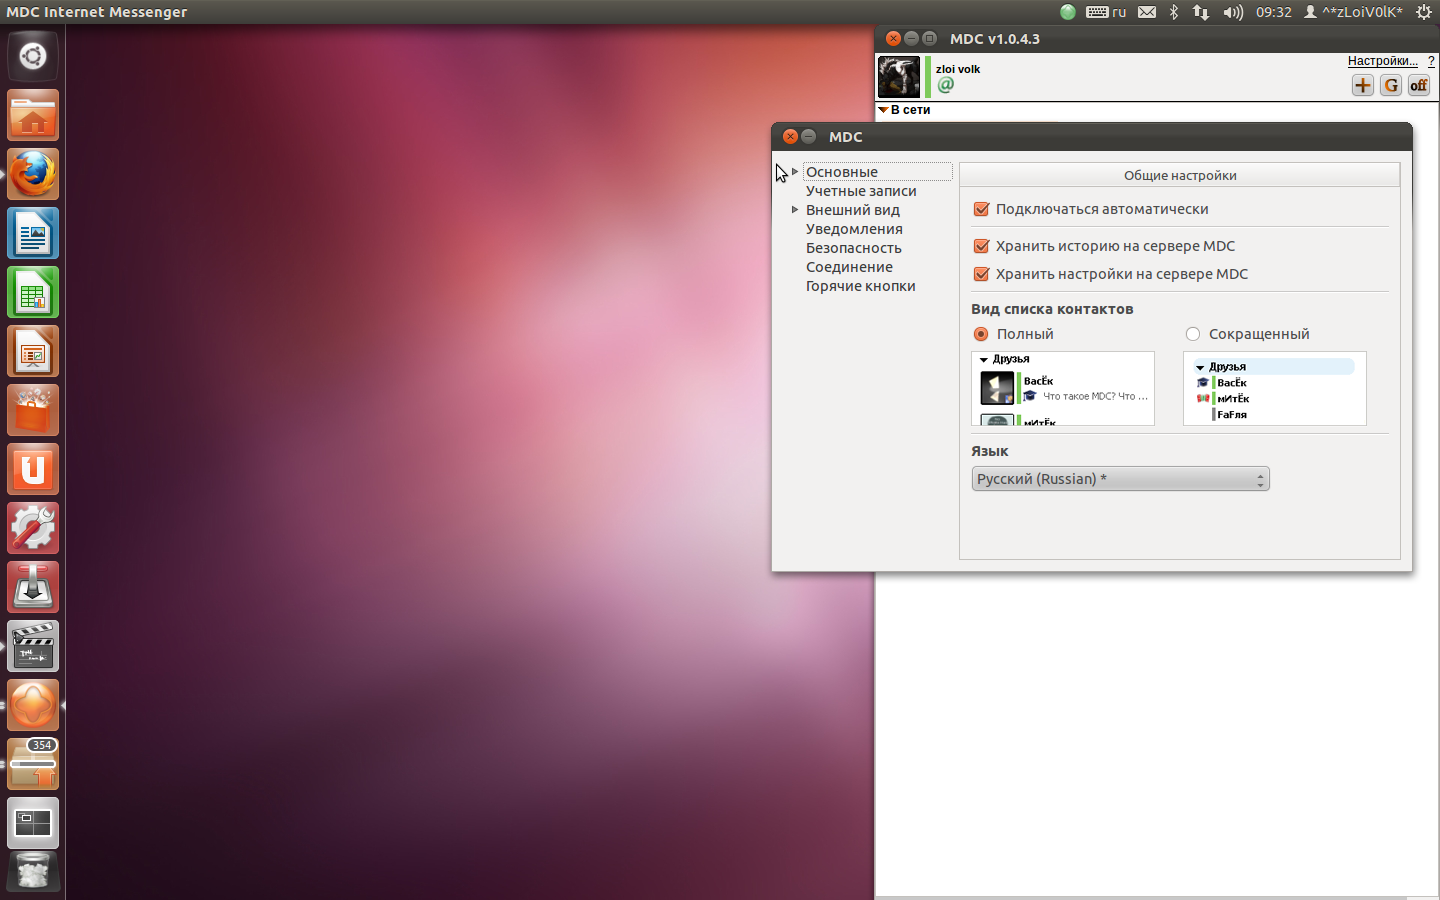1440x900 pixels.
Task: Select the Сокращенный radio button
Action: [x=1193, y=334]
